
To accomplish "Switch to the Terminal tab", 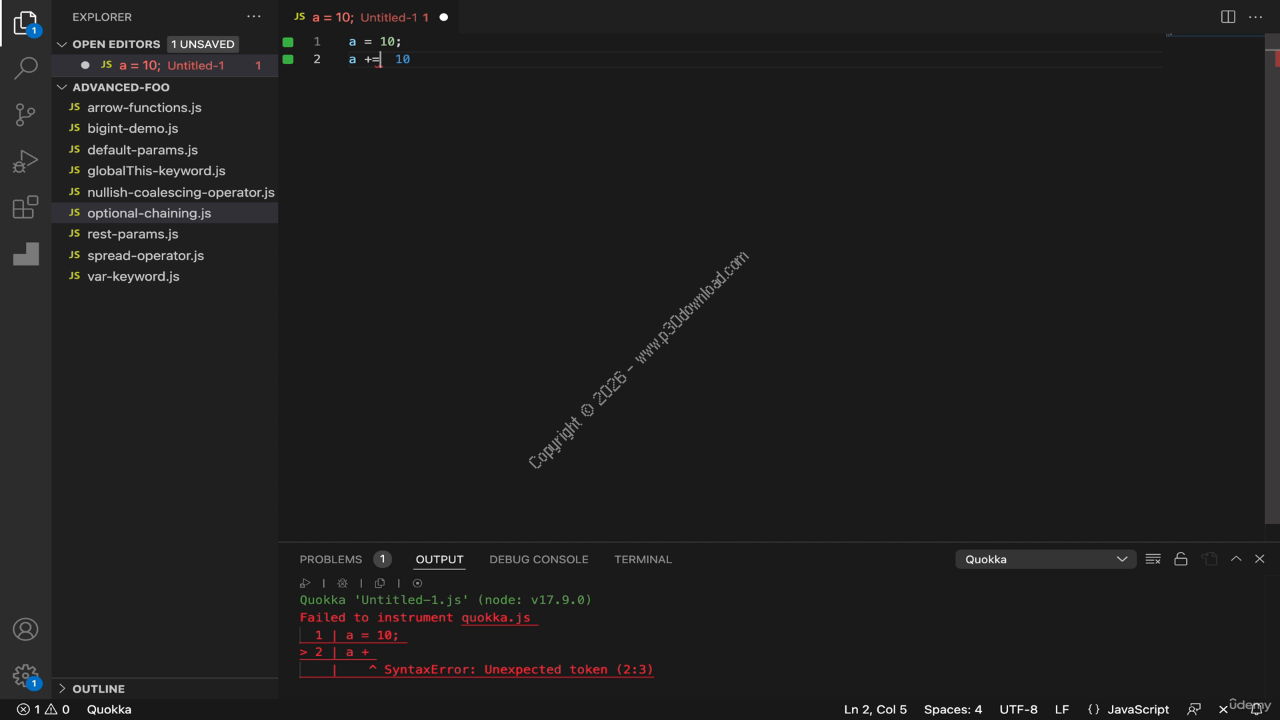I will click(642, 559).
